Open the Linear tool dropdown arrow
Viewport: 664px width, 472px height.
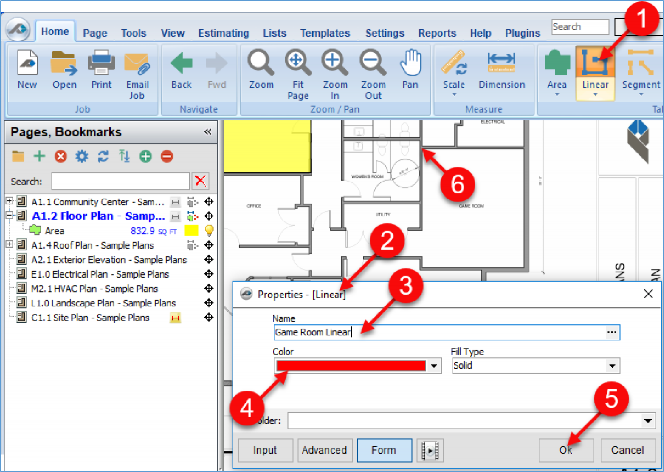click(595, 95)
